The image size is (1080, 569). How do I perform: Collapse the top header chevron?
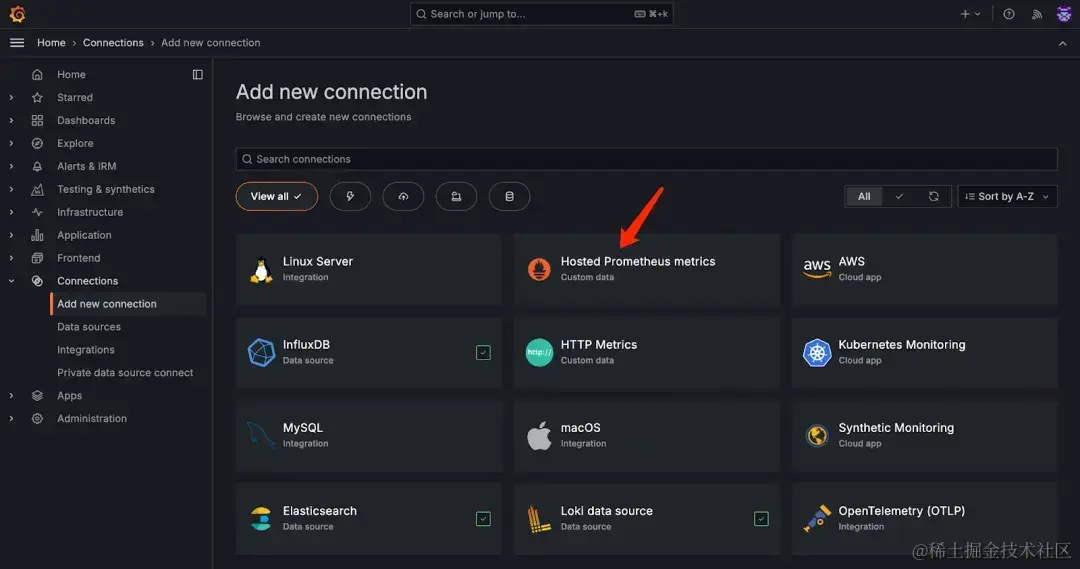1062,43
